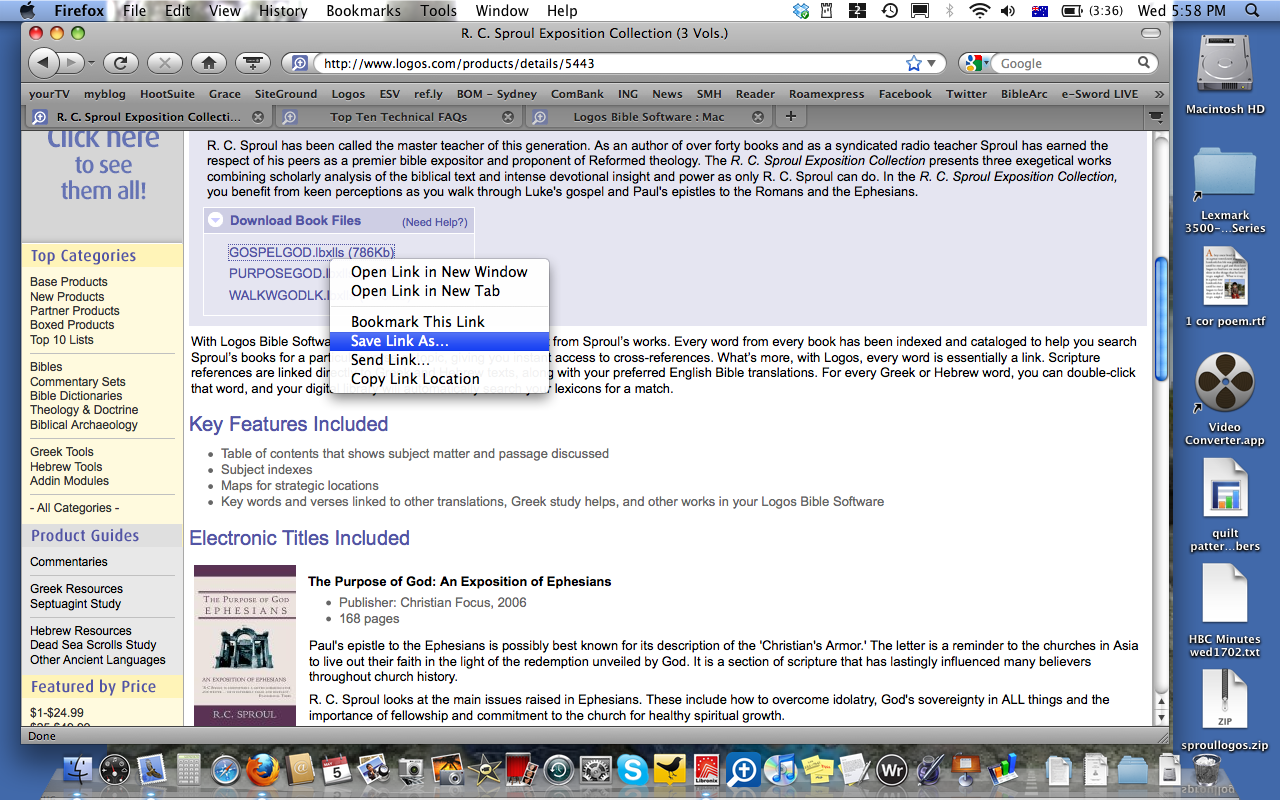Viewport: 1280px width, 800px height.
Task: Choose Bookmark This Link
Action: 440,322
